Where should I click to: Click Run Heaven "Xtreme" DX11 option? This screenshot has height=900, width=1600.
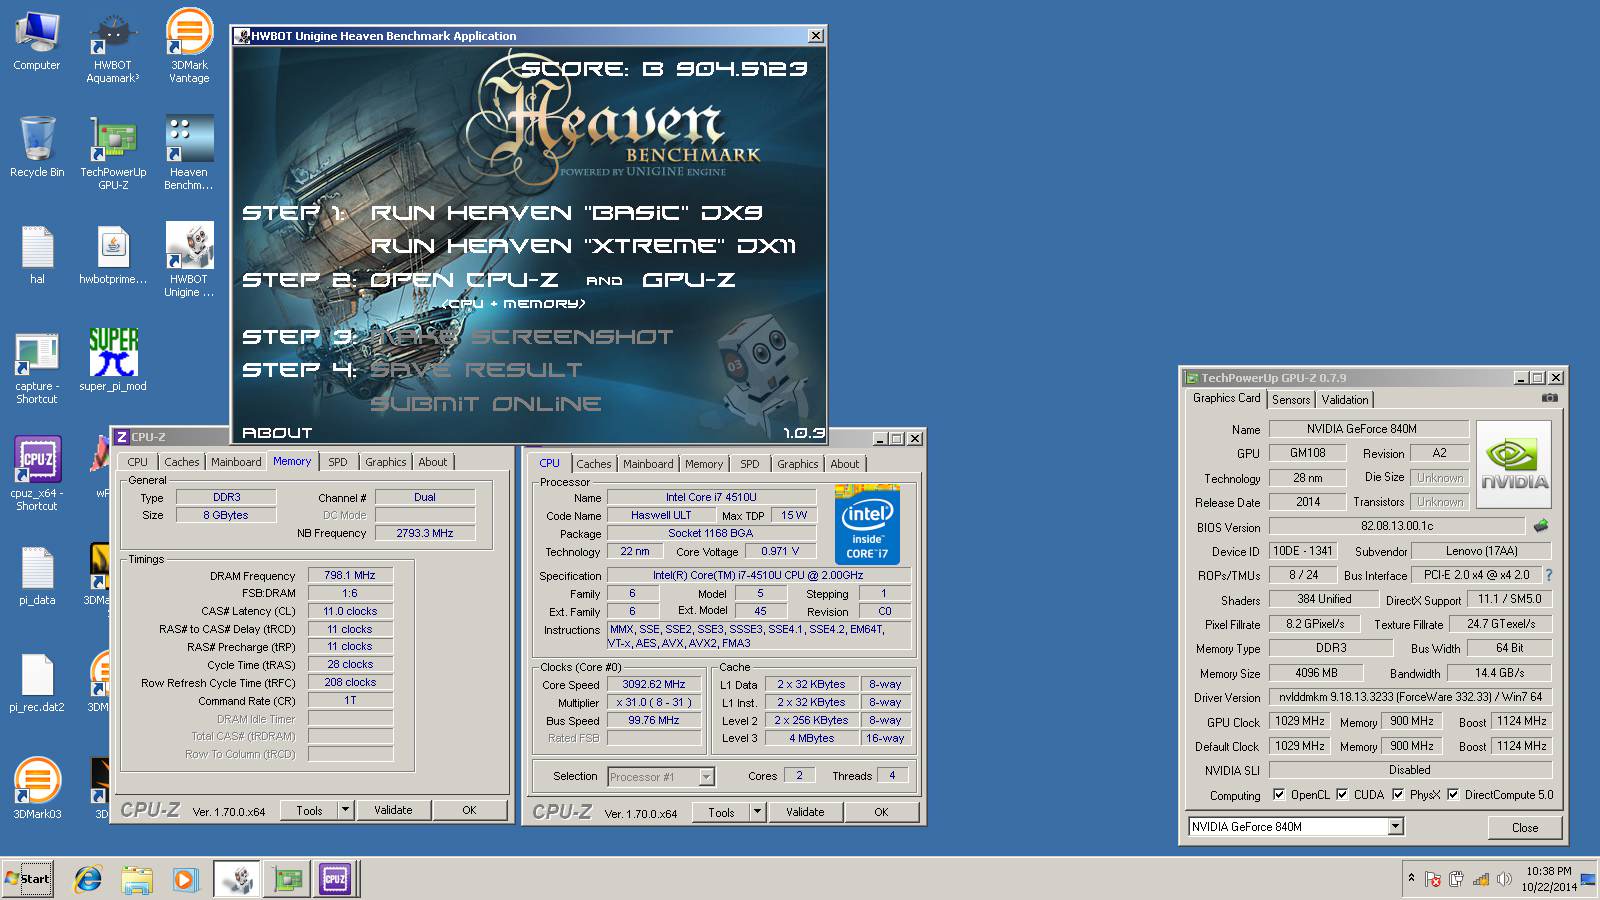[583, 246]
